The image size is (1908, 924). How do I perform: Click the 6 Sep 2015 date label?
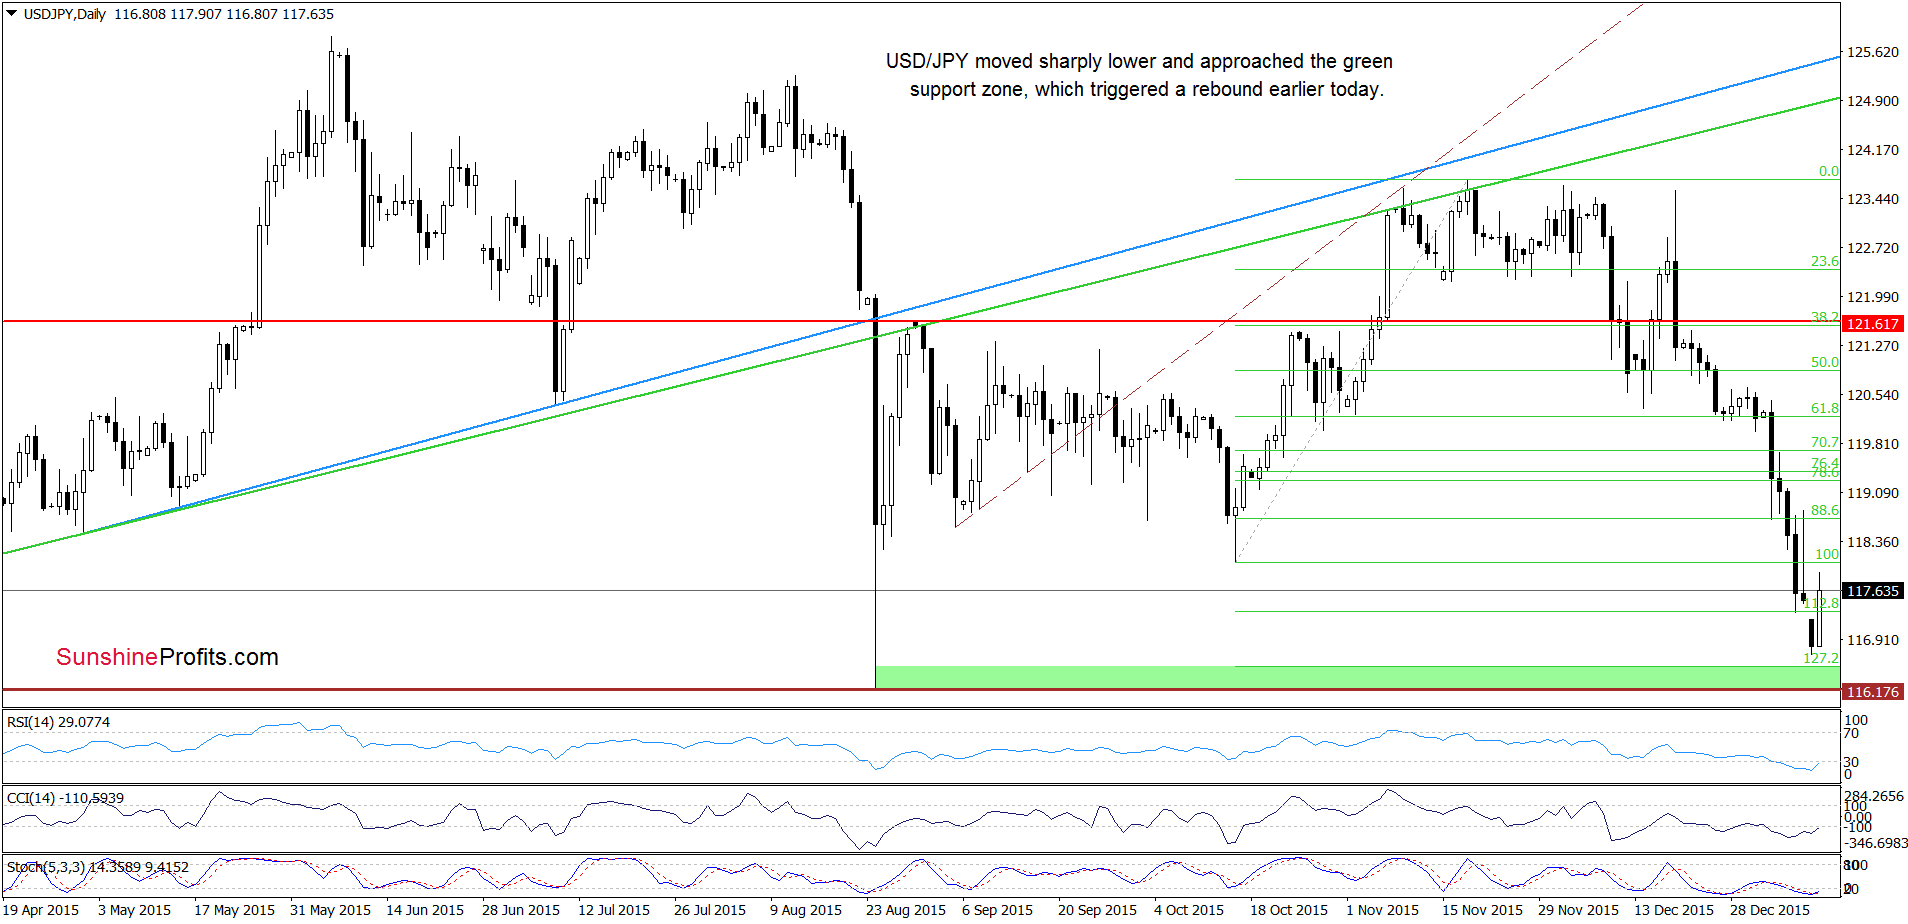998,910
